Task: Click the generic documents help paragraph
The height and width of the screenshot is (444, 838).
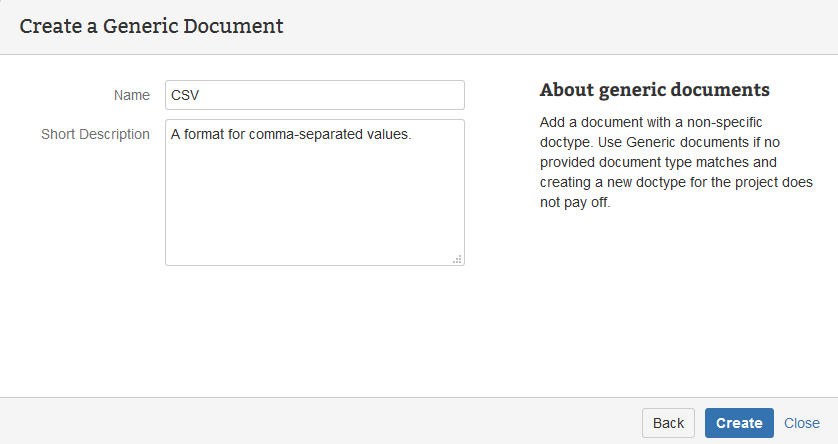Action: (676, 161)
